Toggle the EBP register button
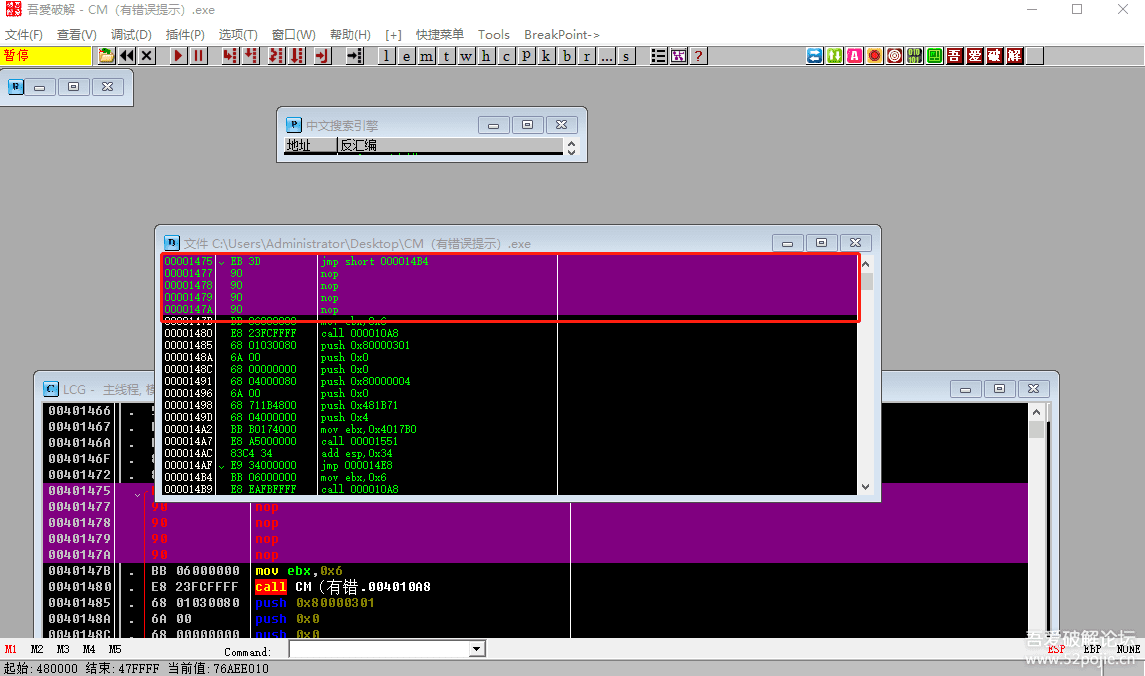This screenshot has width=1145, height=676. coord(1092,649)
